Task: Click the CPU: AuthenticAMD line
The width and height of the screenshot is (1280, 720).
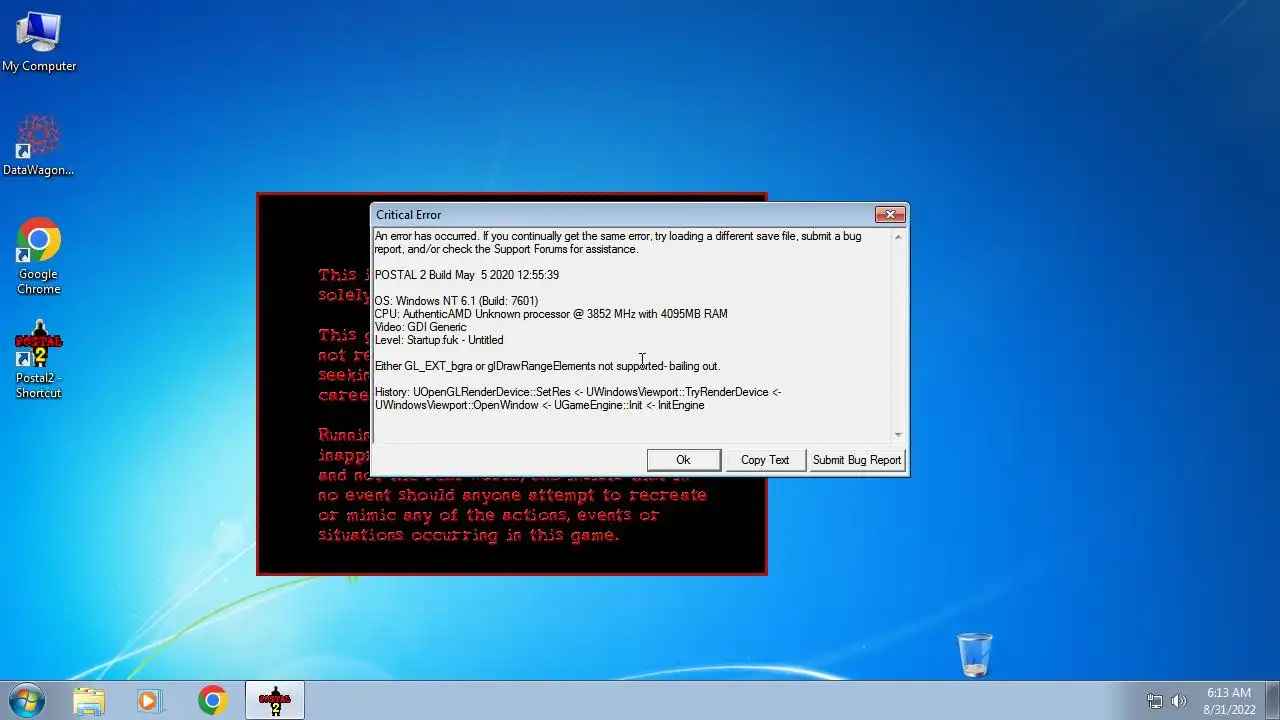Action: pos(551,314)
